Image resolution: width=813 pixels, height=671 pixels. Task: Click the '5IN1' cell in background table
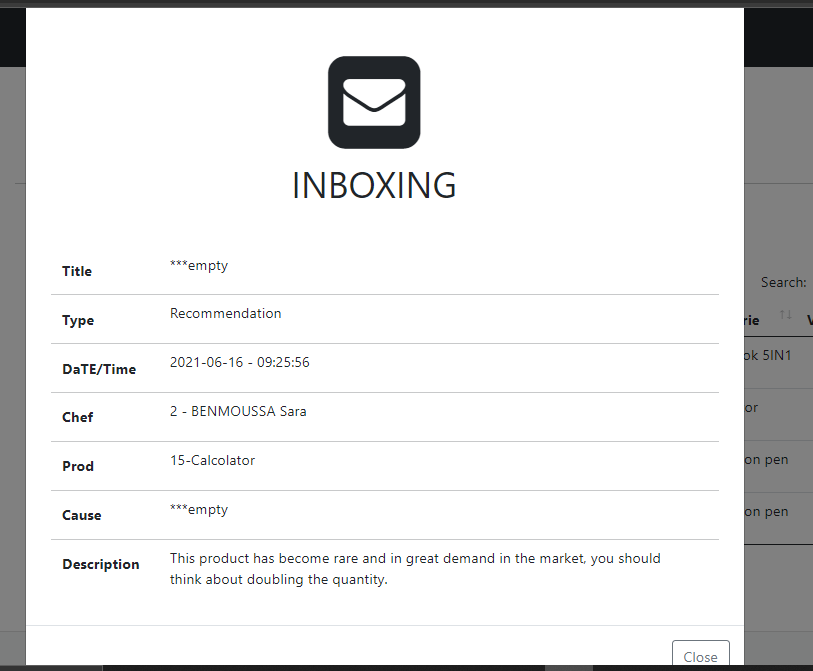click(x=767, y=356)
